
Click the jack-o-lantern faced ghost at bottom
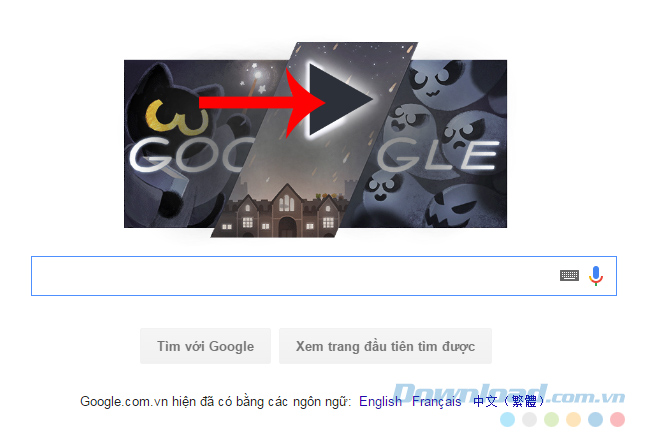pyautogui.click(x=452, y=210)
